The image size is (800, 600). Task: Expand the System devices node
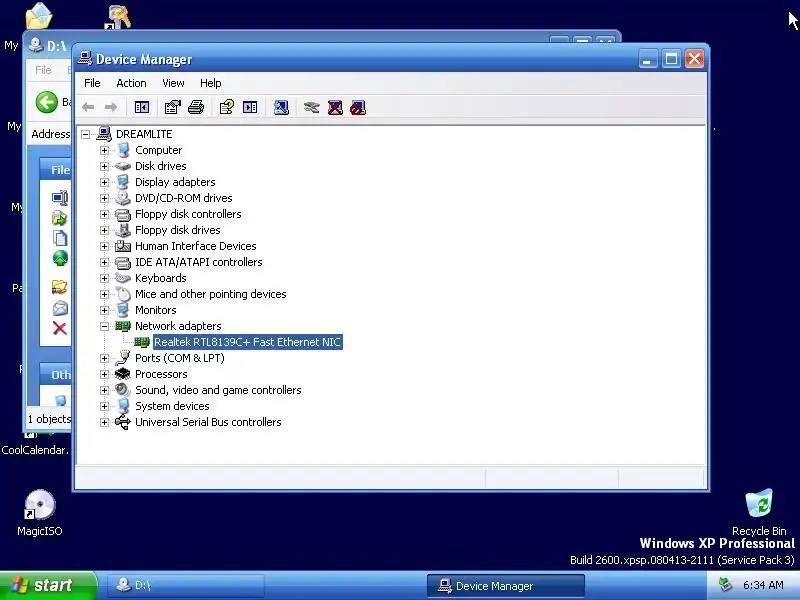pos(105,406)
